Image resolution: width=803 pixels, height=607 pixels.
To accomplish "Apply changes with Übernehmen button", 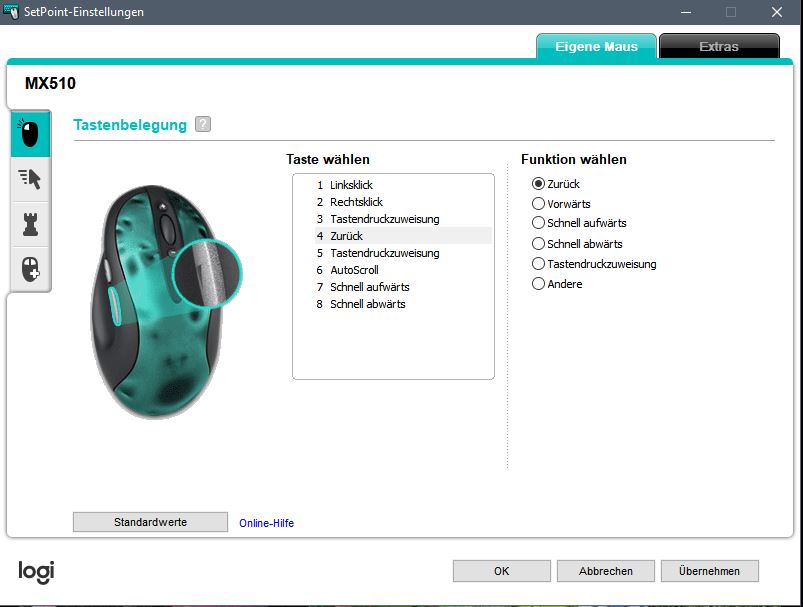I will pos(709,571).
